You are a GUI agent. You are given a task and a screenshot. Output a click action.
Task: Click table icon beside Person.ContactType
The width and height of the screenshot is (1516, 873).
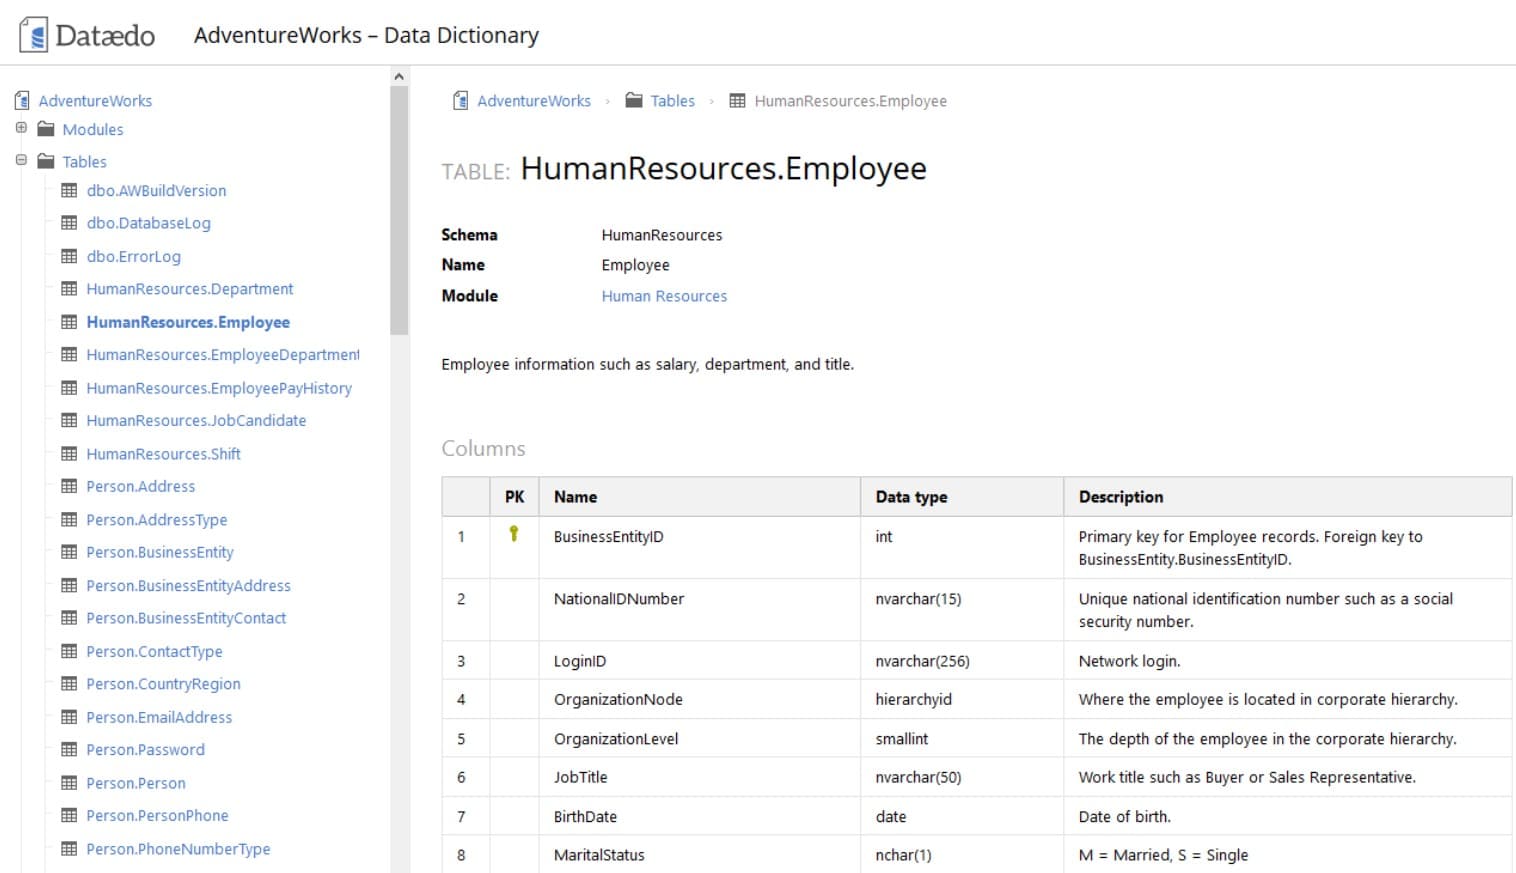[x=69, y=651]
